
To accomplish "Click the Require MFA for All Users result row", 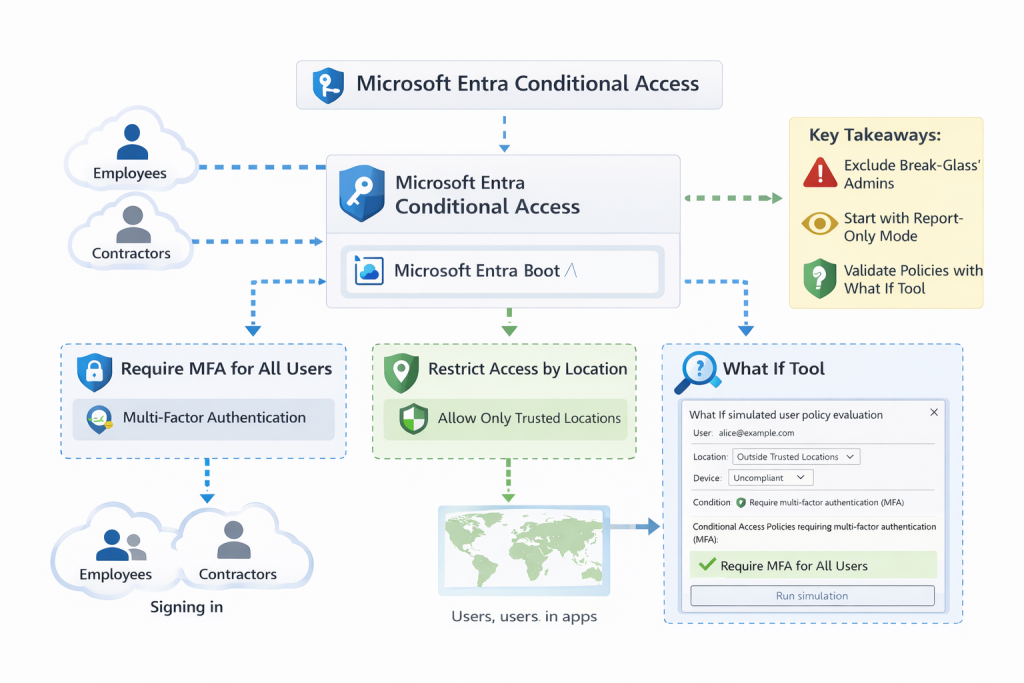I will coord(813,565).
